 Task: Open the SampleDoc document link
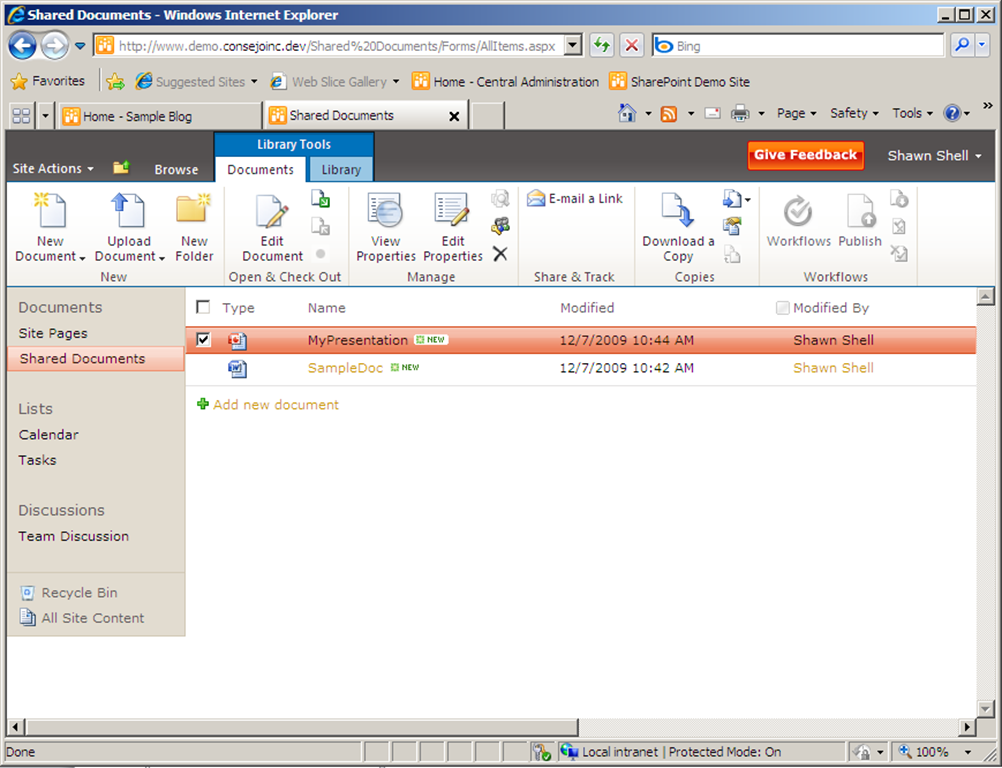345,368
